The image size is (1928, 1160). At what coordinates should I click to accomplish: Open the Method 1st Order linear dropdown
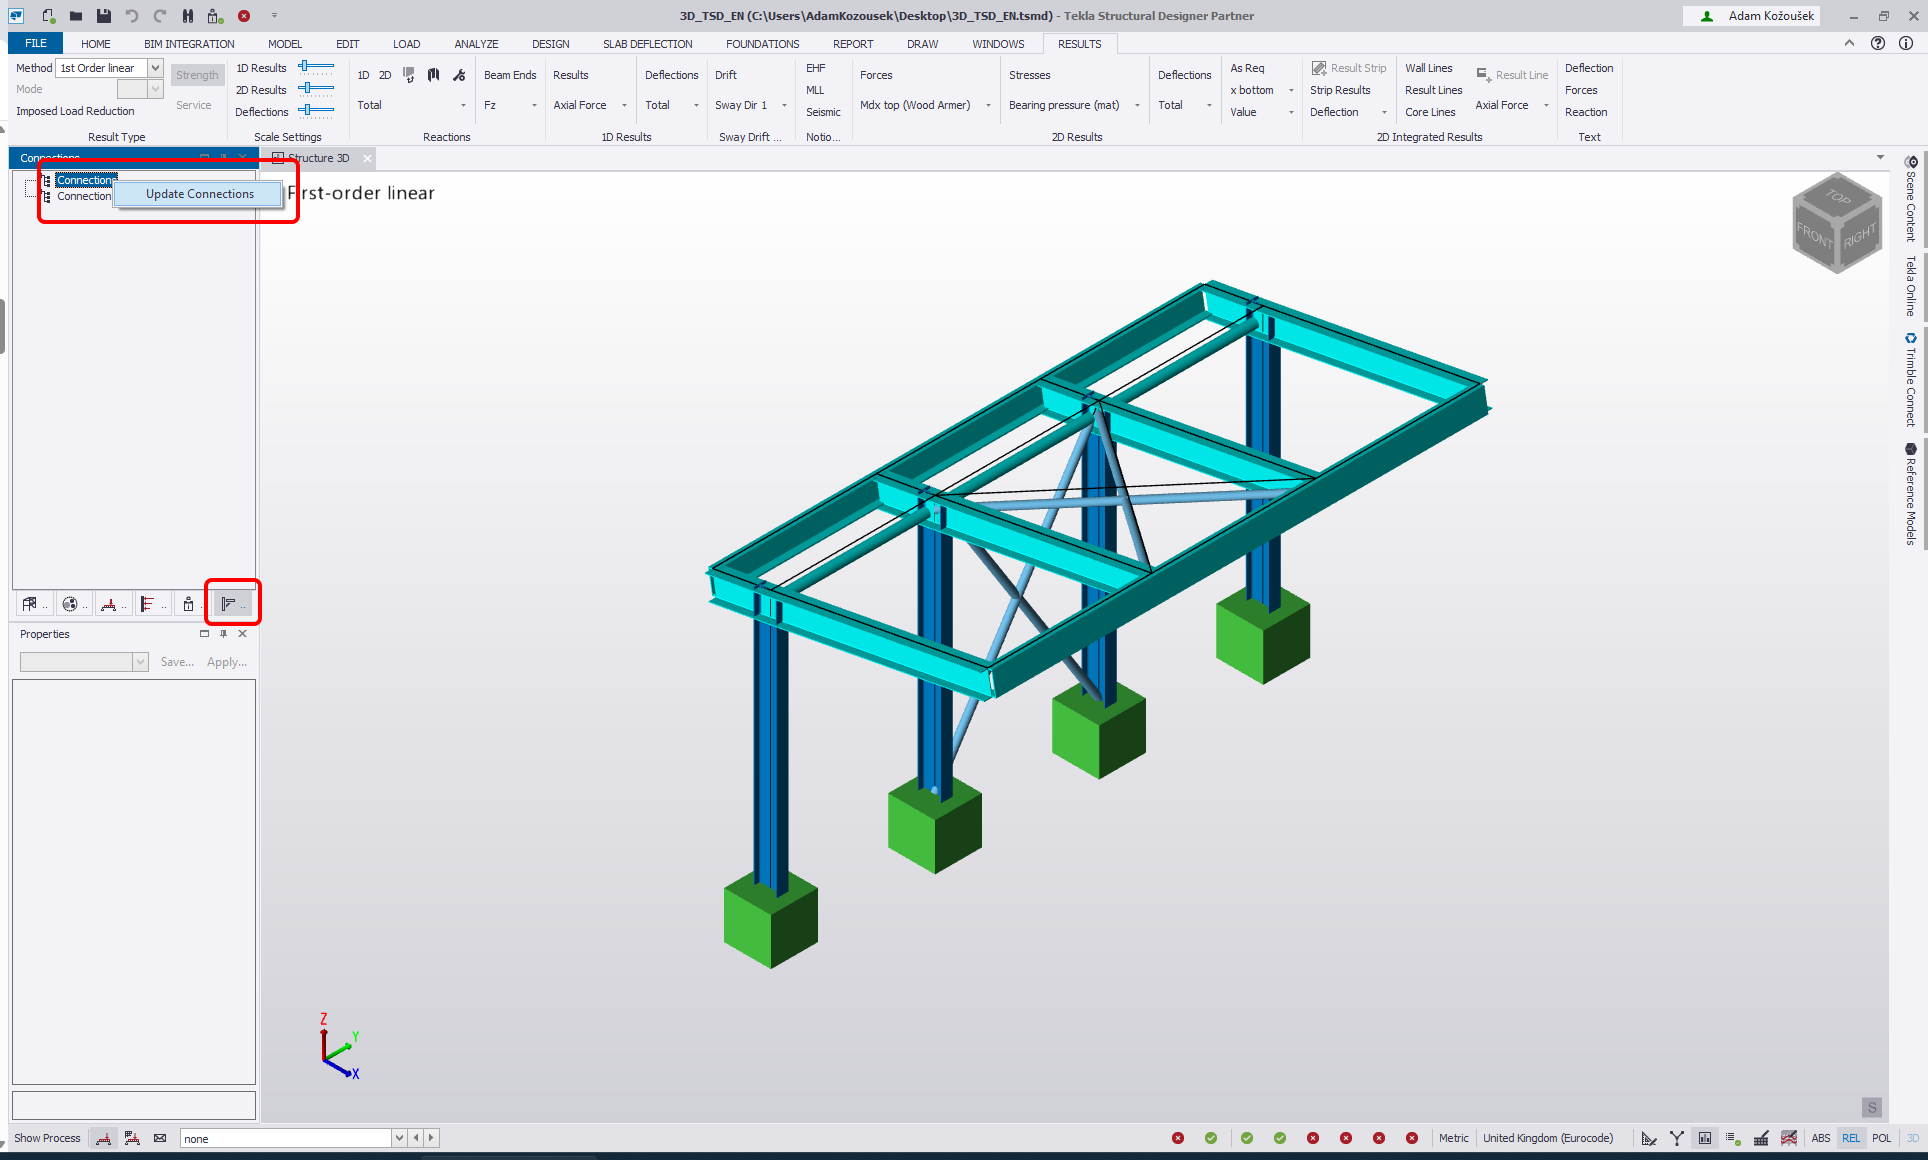155,68
